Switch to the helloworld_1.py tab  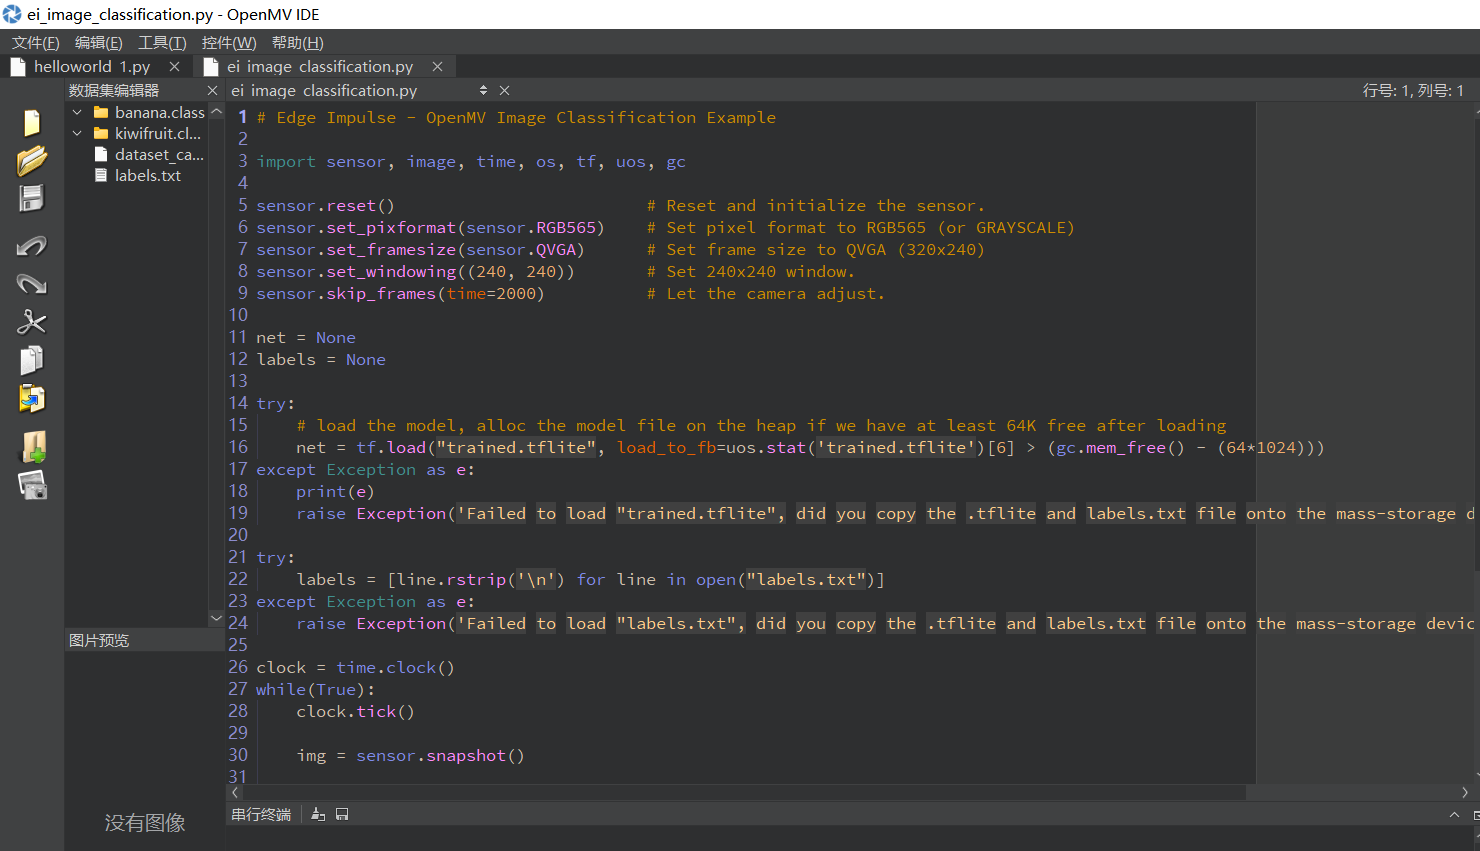(x=92, y=66)
